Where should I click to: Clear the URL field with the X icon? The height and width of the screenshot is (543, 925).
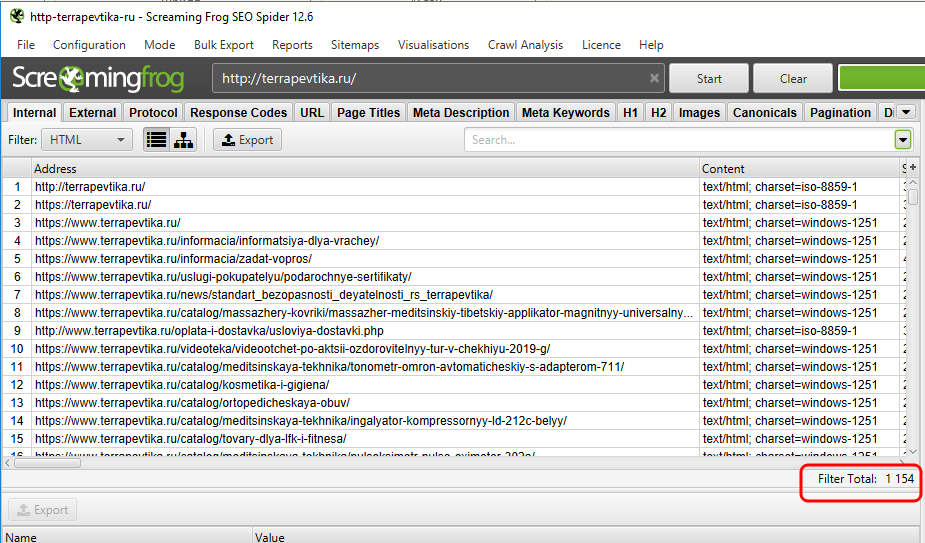(654, 78)
